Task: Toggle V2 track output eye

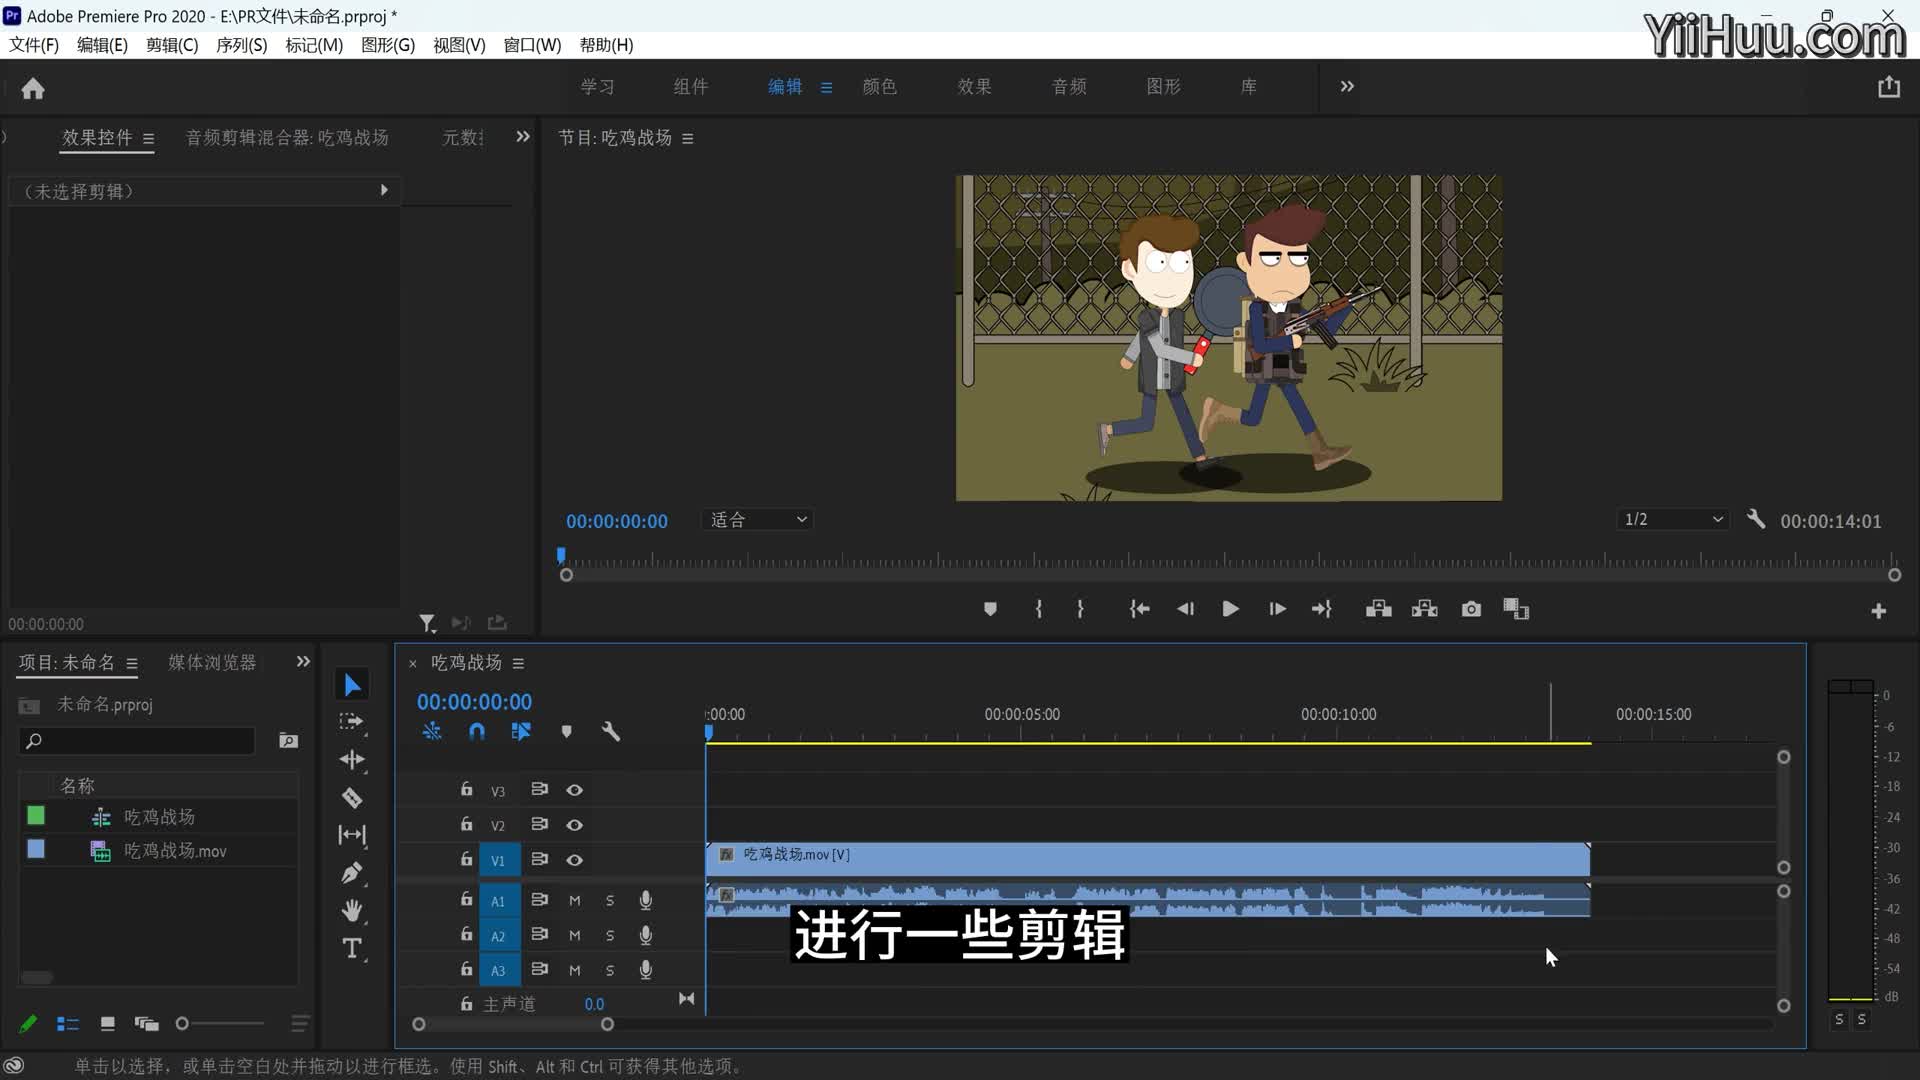Action: click(575, 825)
